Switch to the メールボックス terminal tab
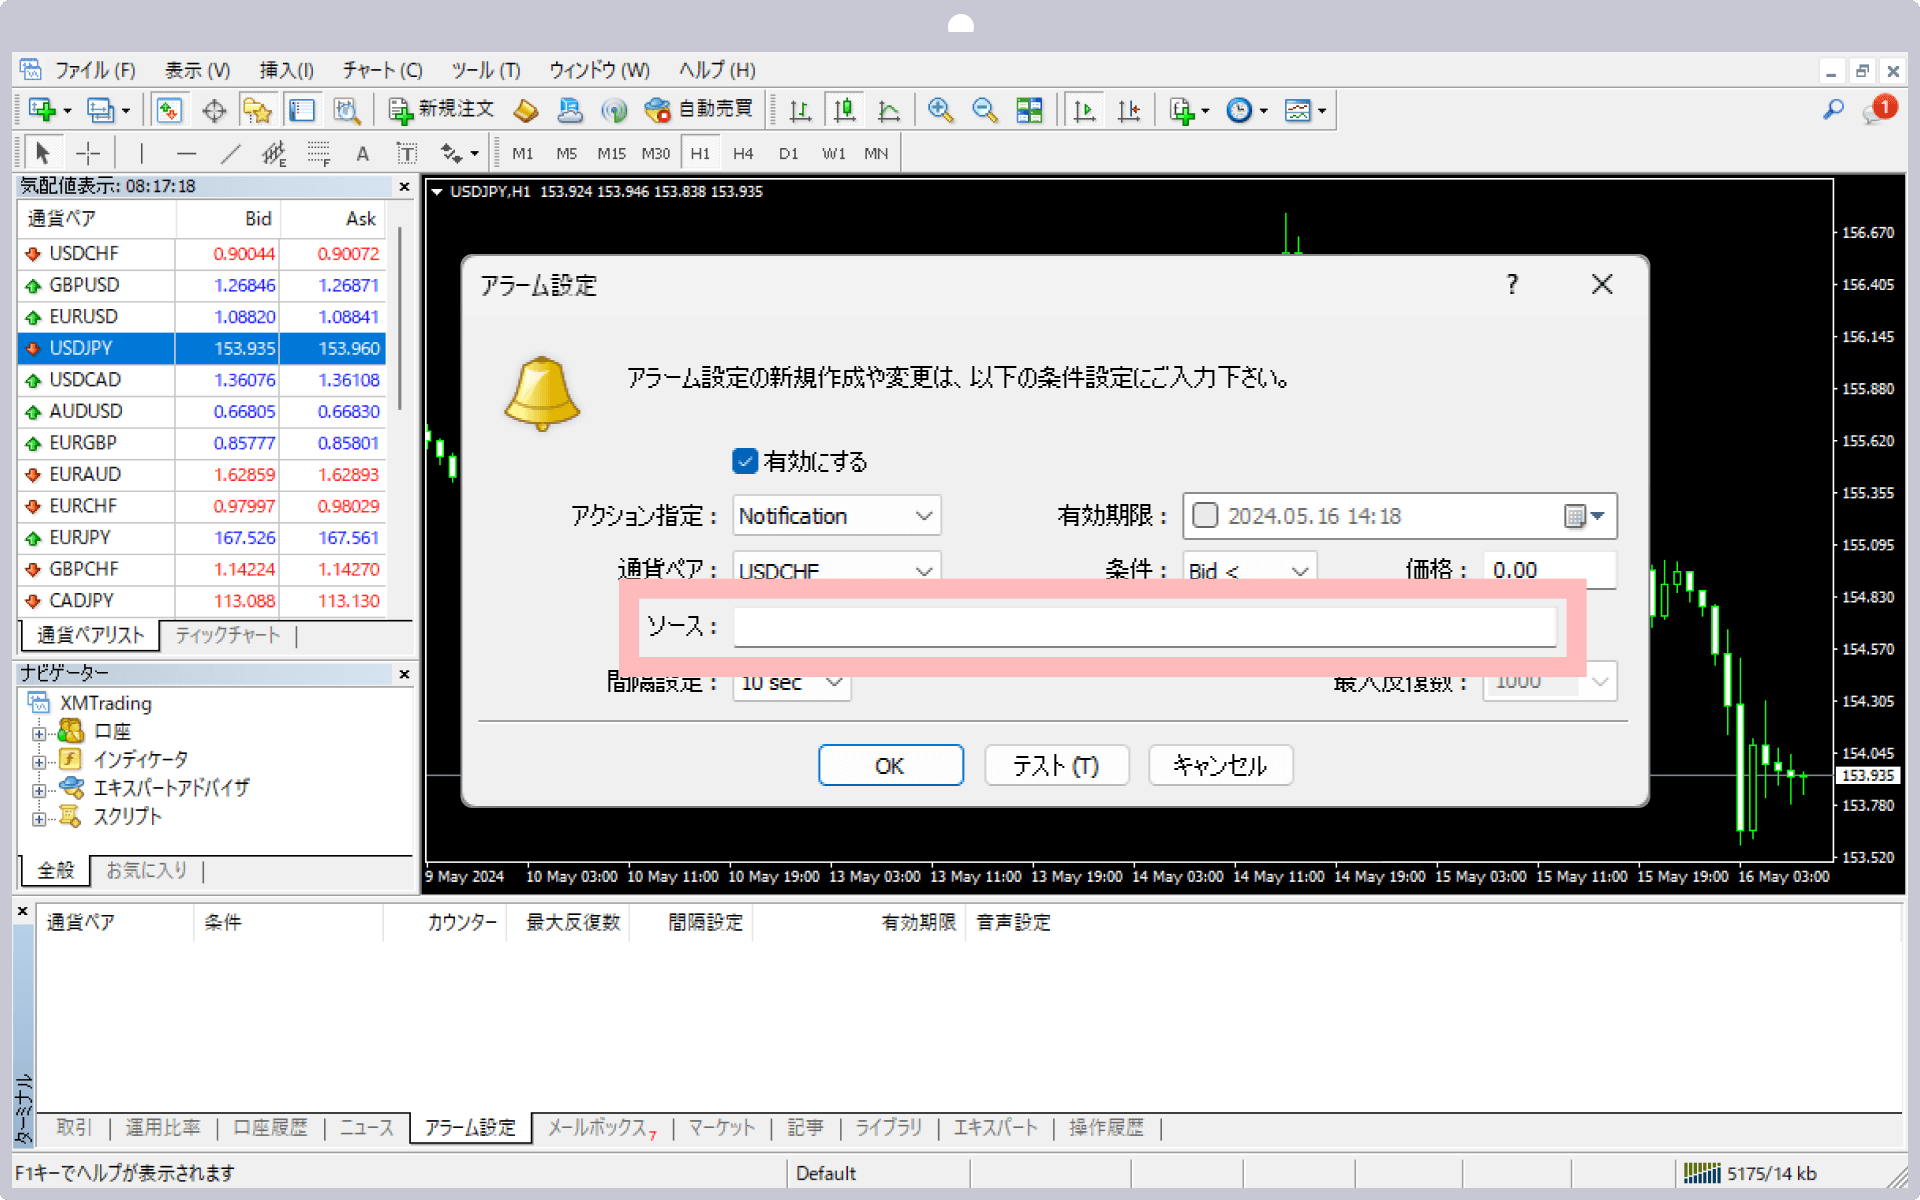Screen dimensions: 1920x1200 (601, 1128)
